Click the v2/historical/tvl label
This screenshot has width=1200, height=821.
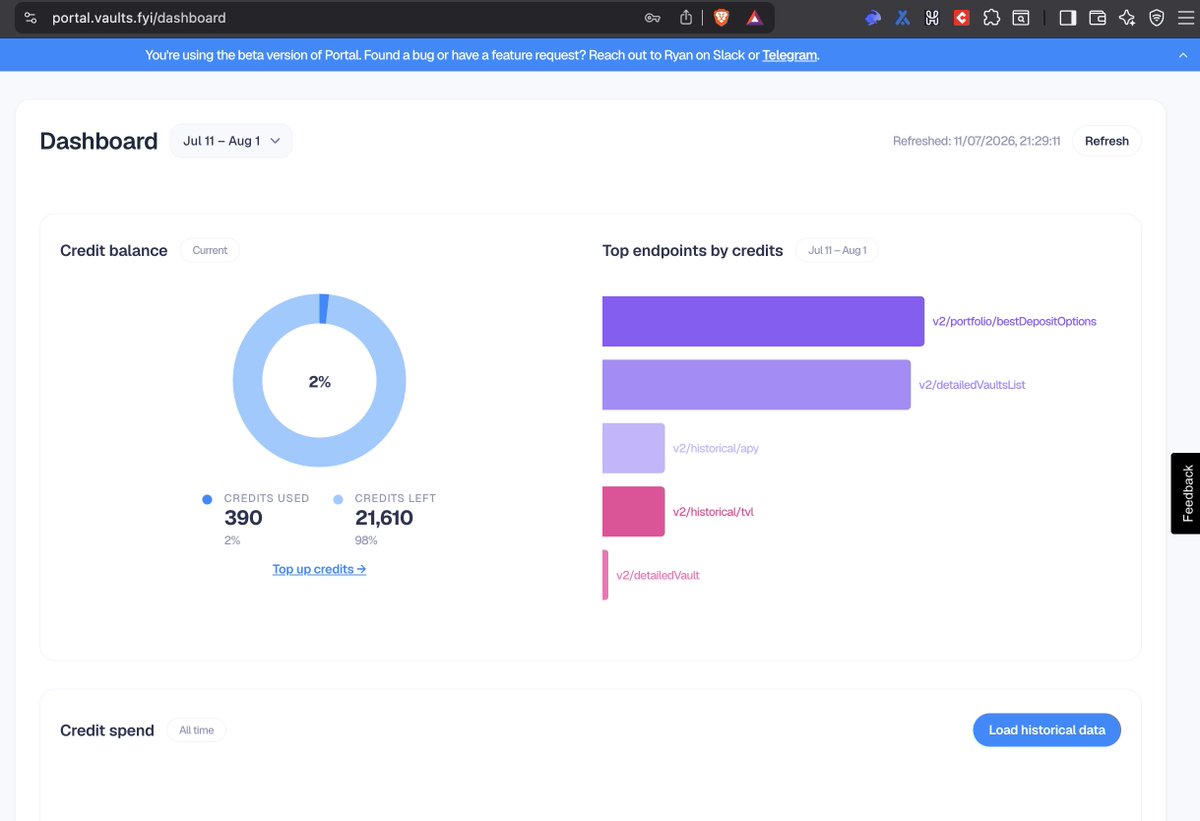[x=713, y=512]
